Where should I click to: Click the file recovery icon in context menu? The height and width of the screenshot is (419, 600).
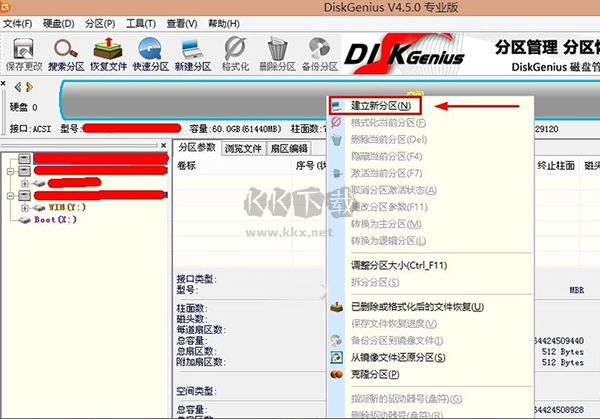(x=337, y=307)
